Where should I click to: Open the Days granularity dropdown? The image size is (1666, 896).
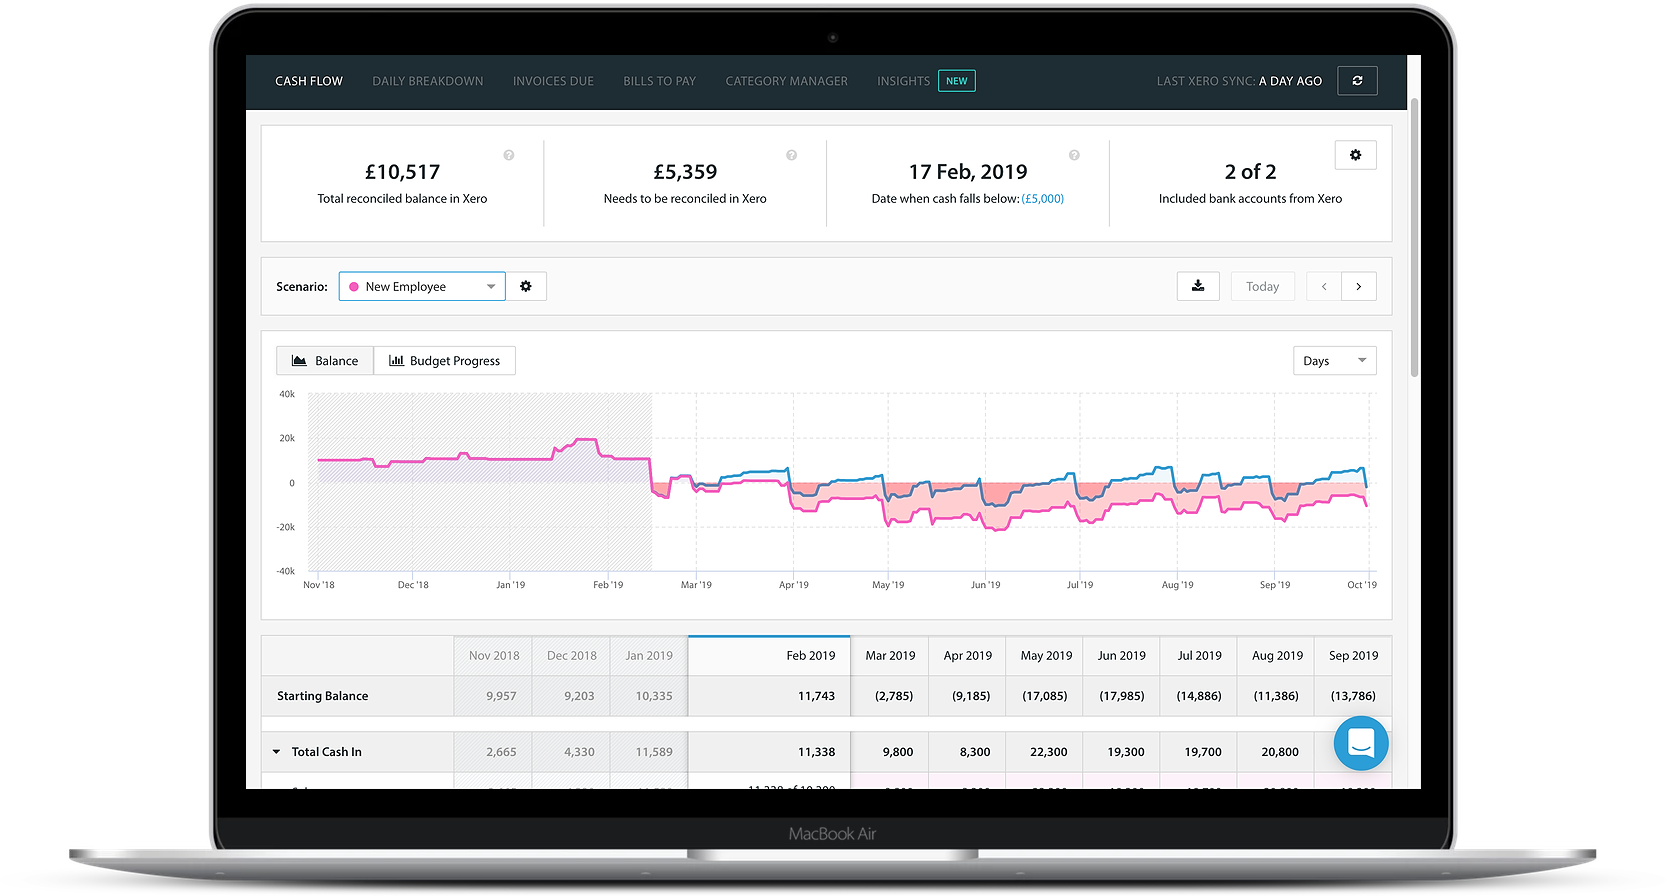[x=1334, y=361]
